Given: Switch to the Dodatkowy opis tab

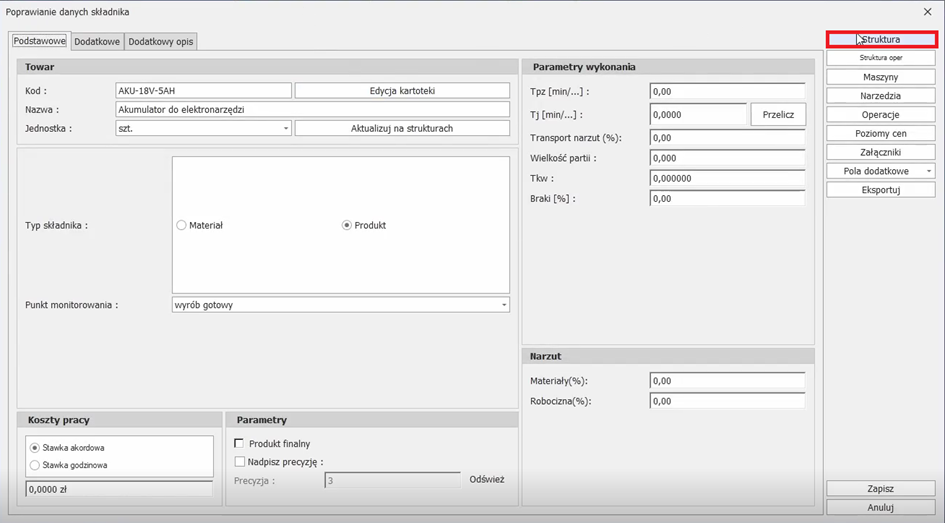Looking at the screenshot, I should click(x=161, y=41).
